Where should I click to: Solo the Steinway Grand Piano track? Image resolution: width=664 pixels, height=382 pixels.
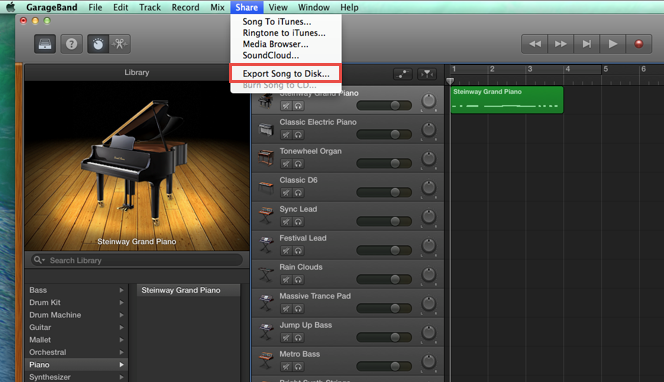(298, 106)
